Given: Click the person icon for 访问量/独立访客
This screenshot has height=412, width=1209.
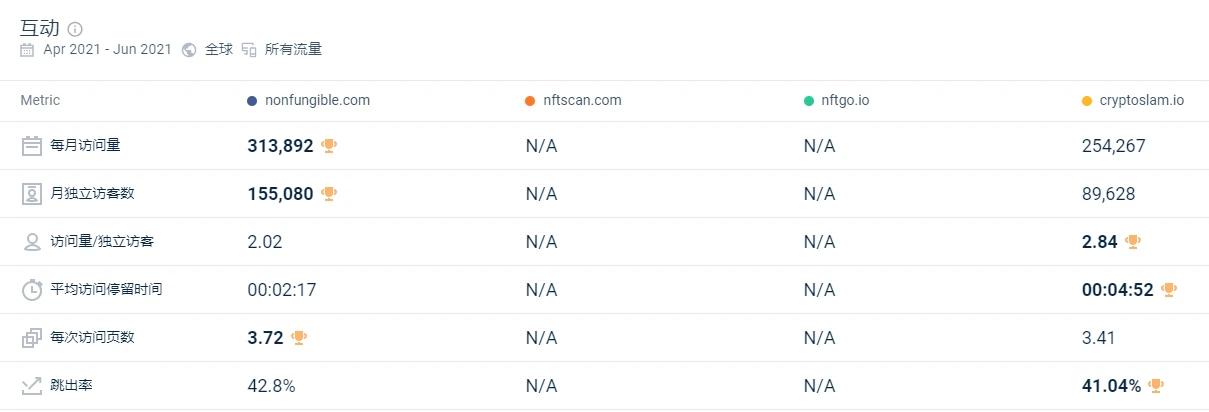Looking at the screenshot, I should tap(32, 242).
